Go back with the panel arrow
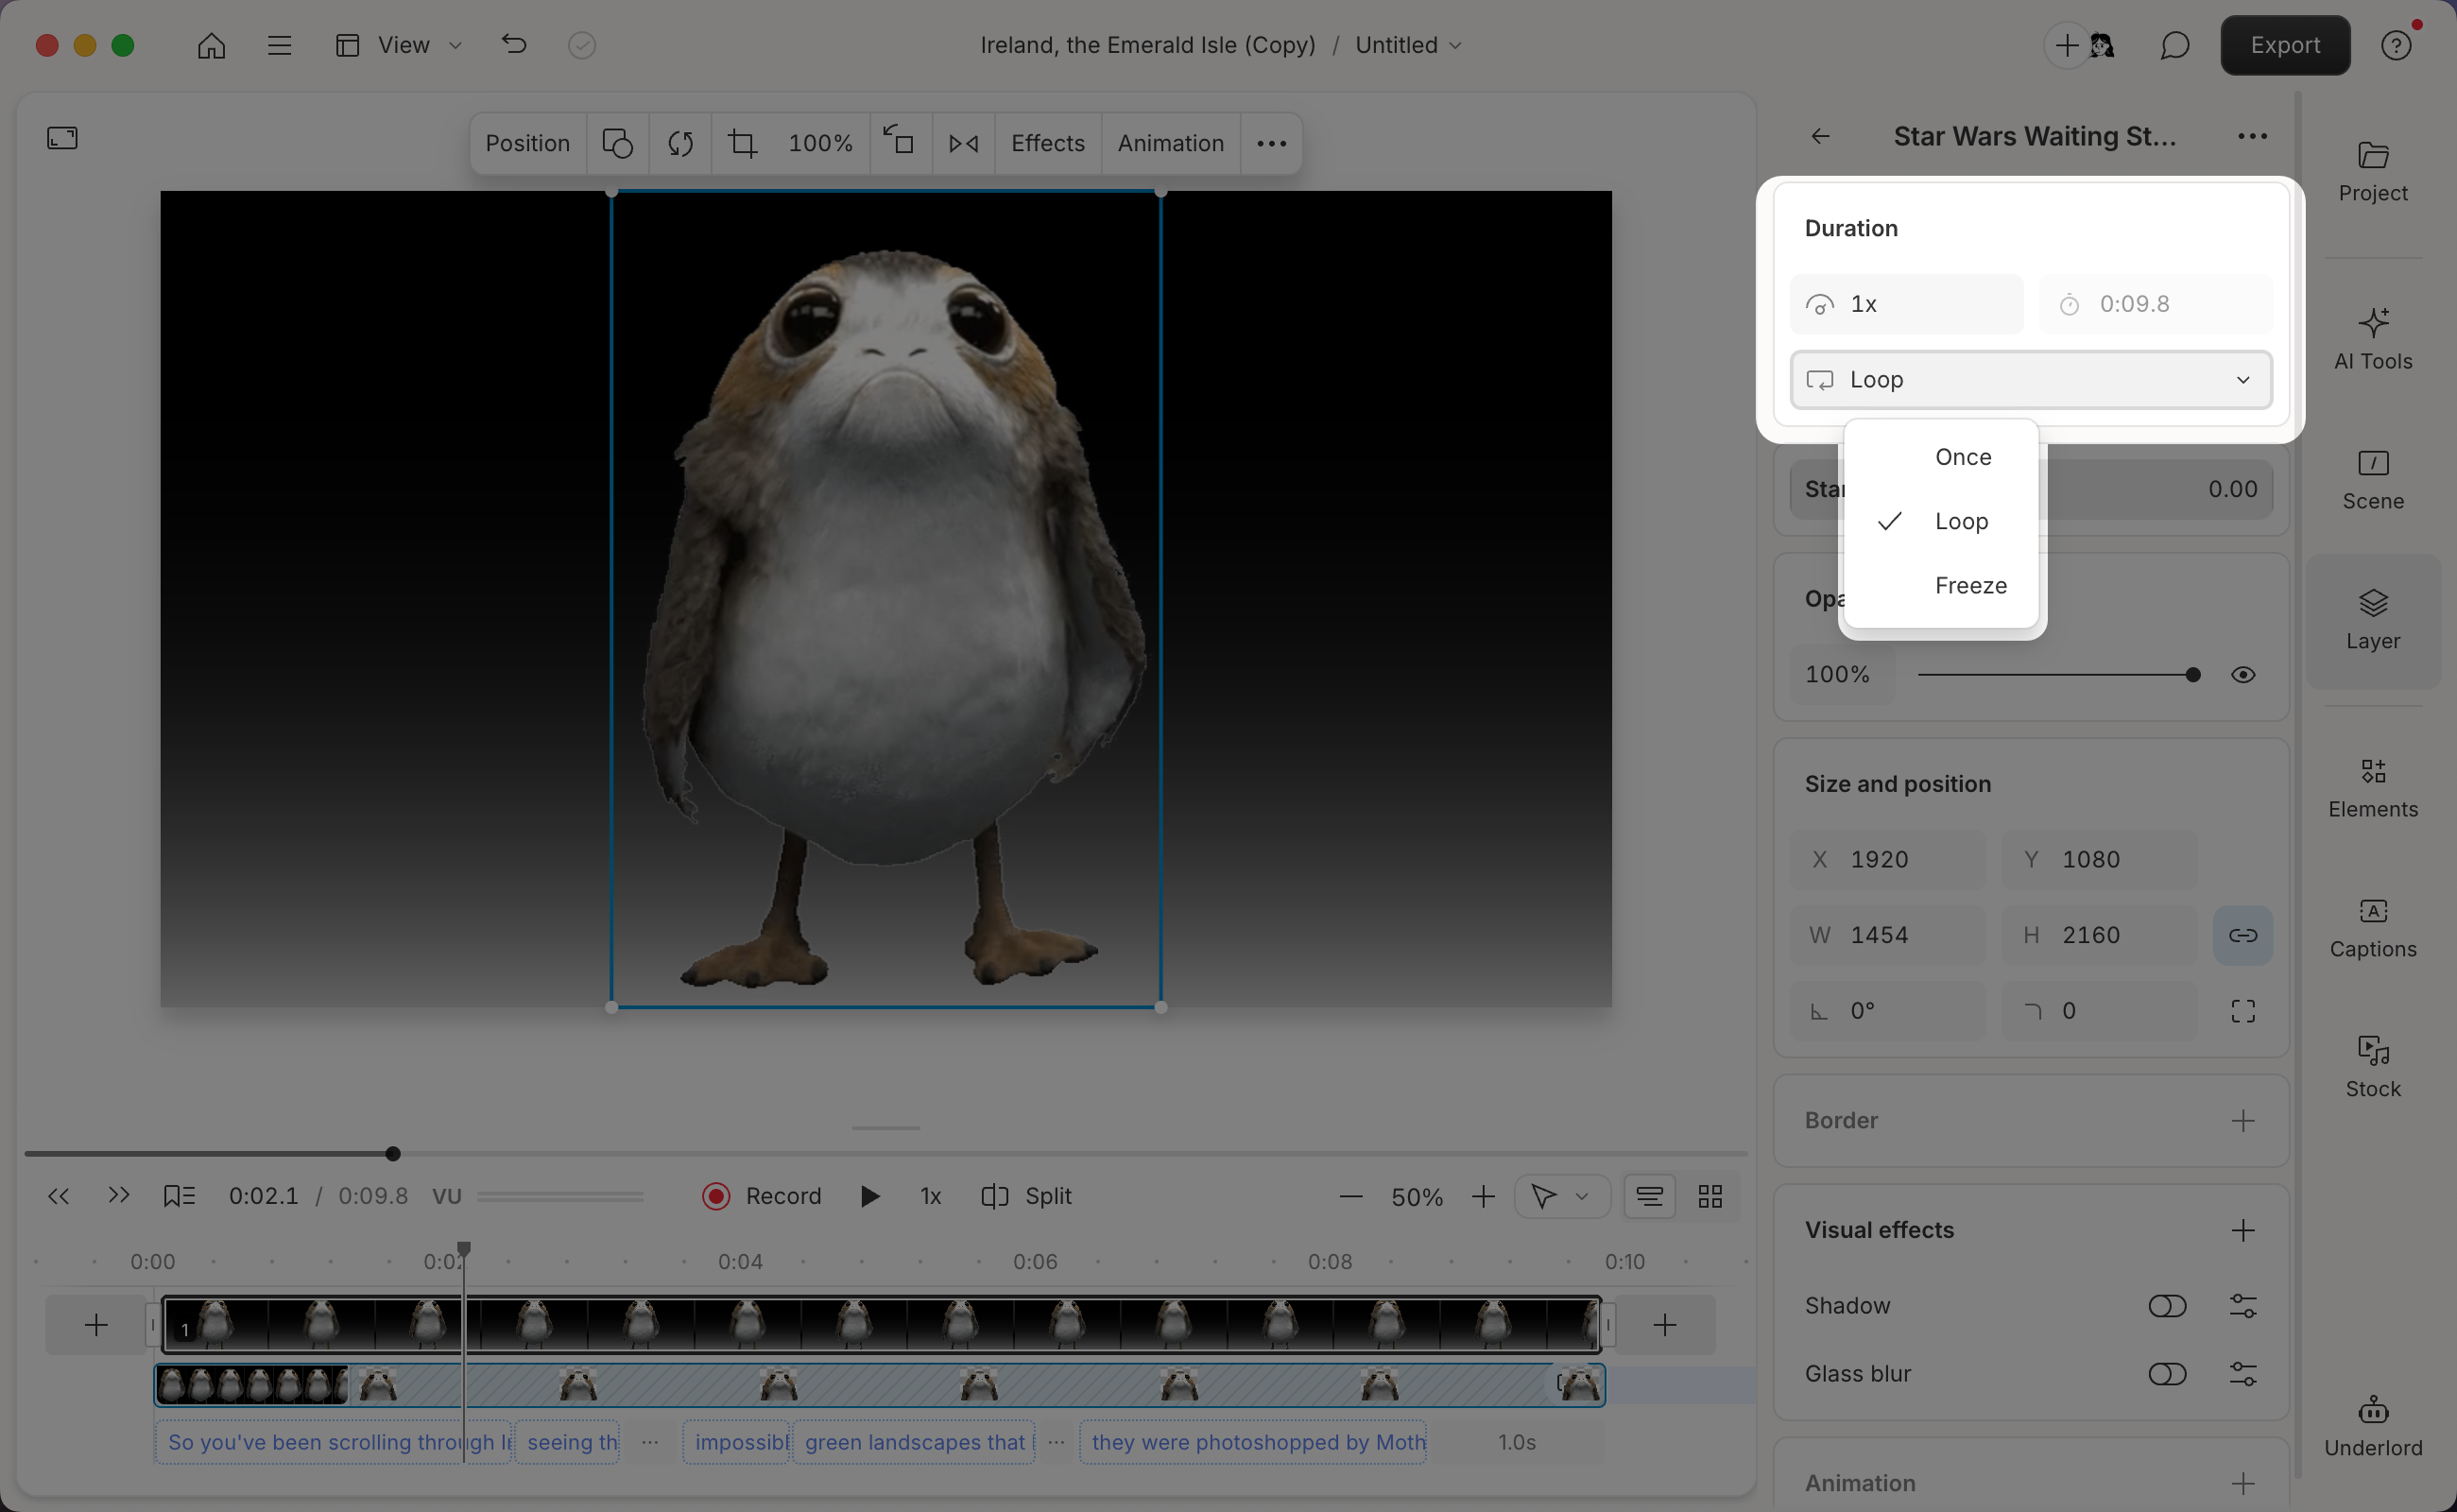The image size is (2457, 1512). click(x=1820, y=136)
